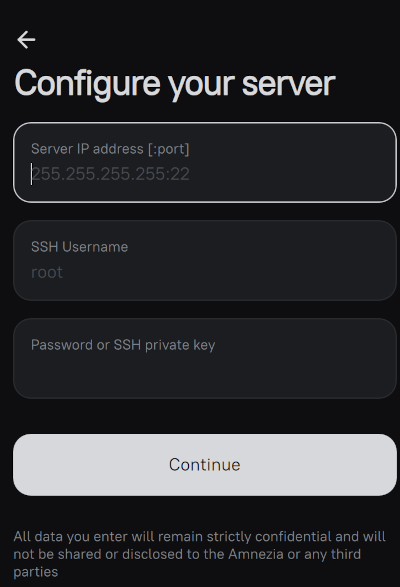The width and height of the screenshot is (400, 587).
Task: Focus the Password or SSH private key field
Action: tap(205, 359)
